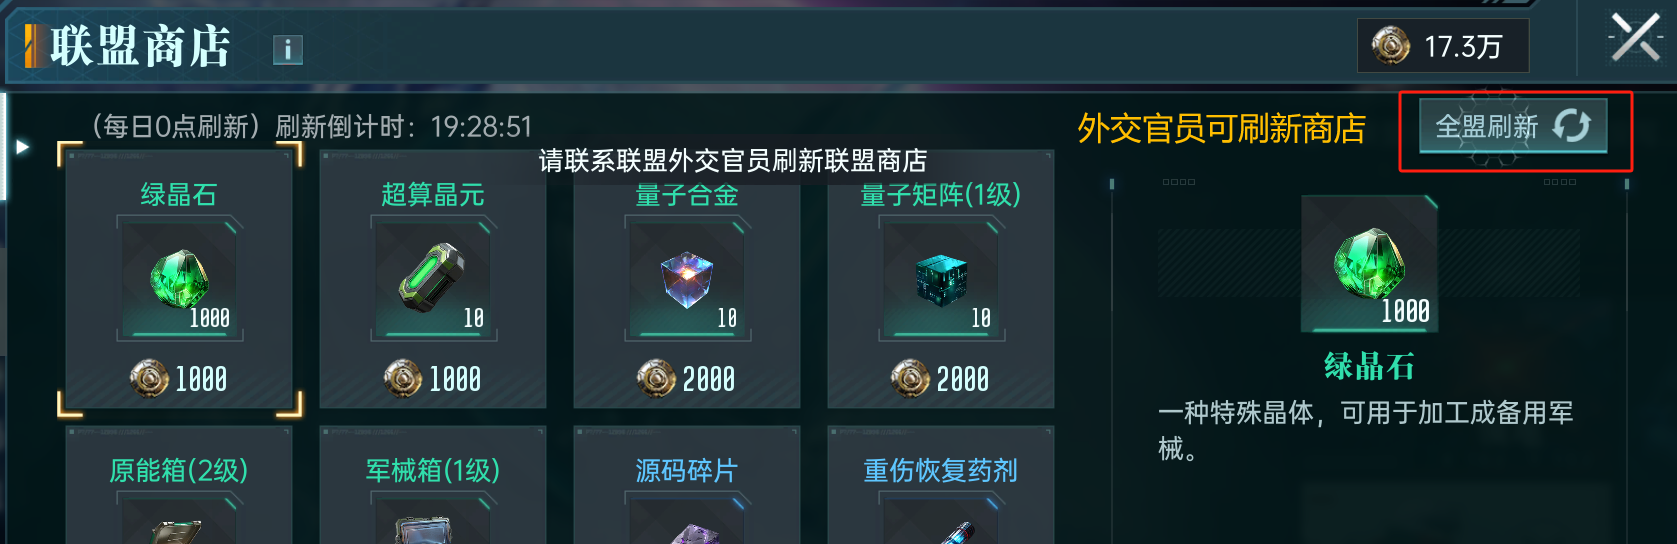Close the 联盟商店 window
1677x544 pixels.
pyautogui.click(x=1636, y=39)
